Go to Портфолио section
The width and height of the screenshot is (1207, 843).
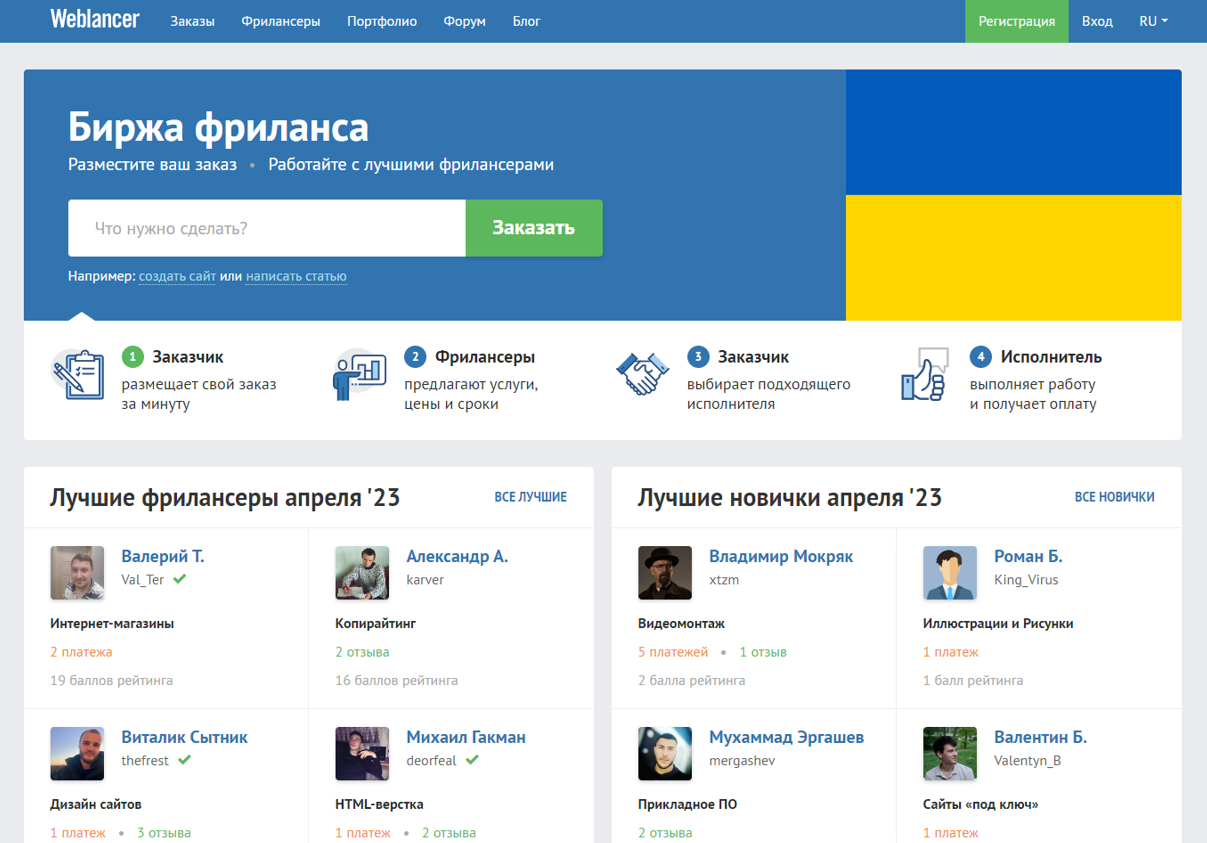pos(382,21)
